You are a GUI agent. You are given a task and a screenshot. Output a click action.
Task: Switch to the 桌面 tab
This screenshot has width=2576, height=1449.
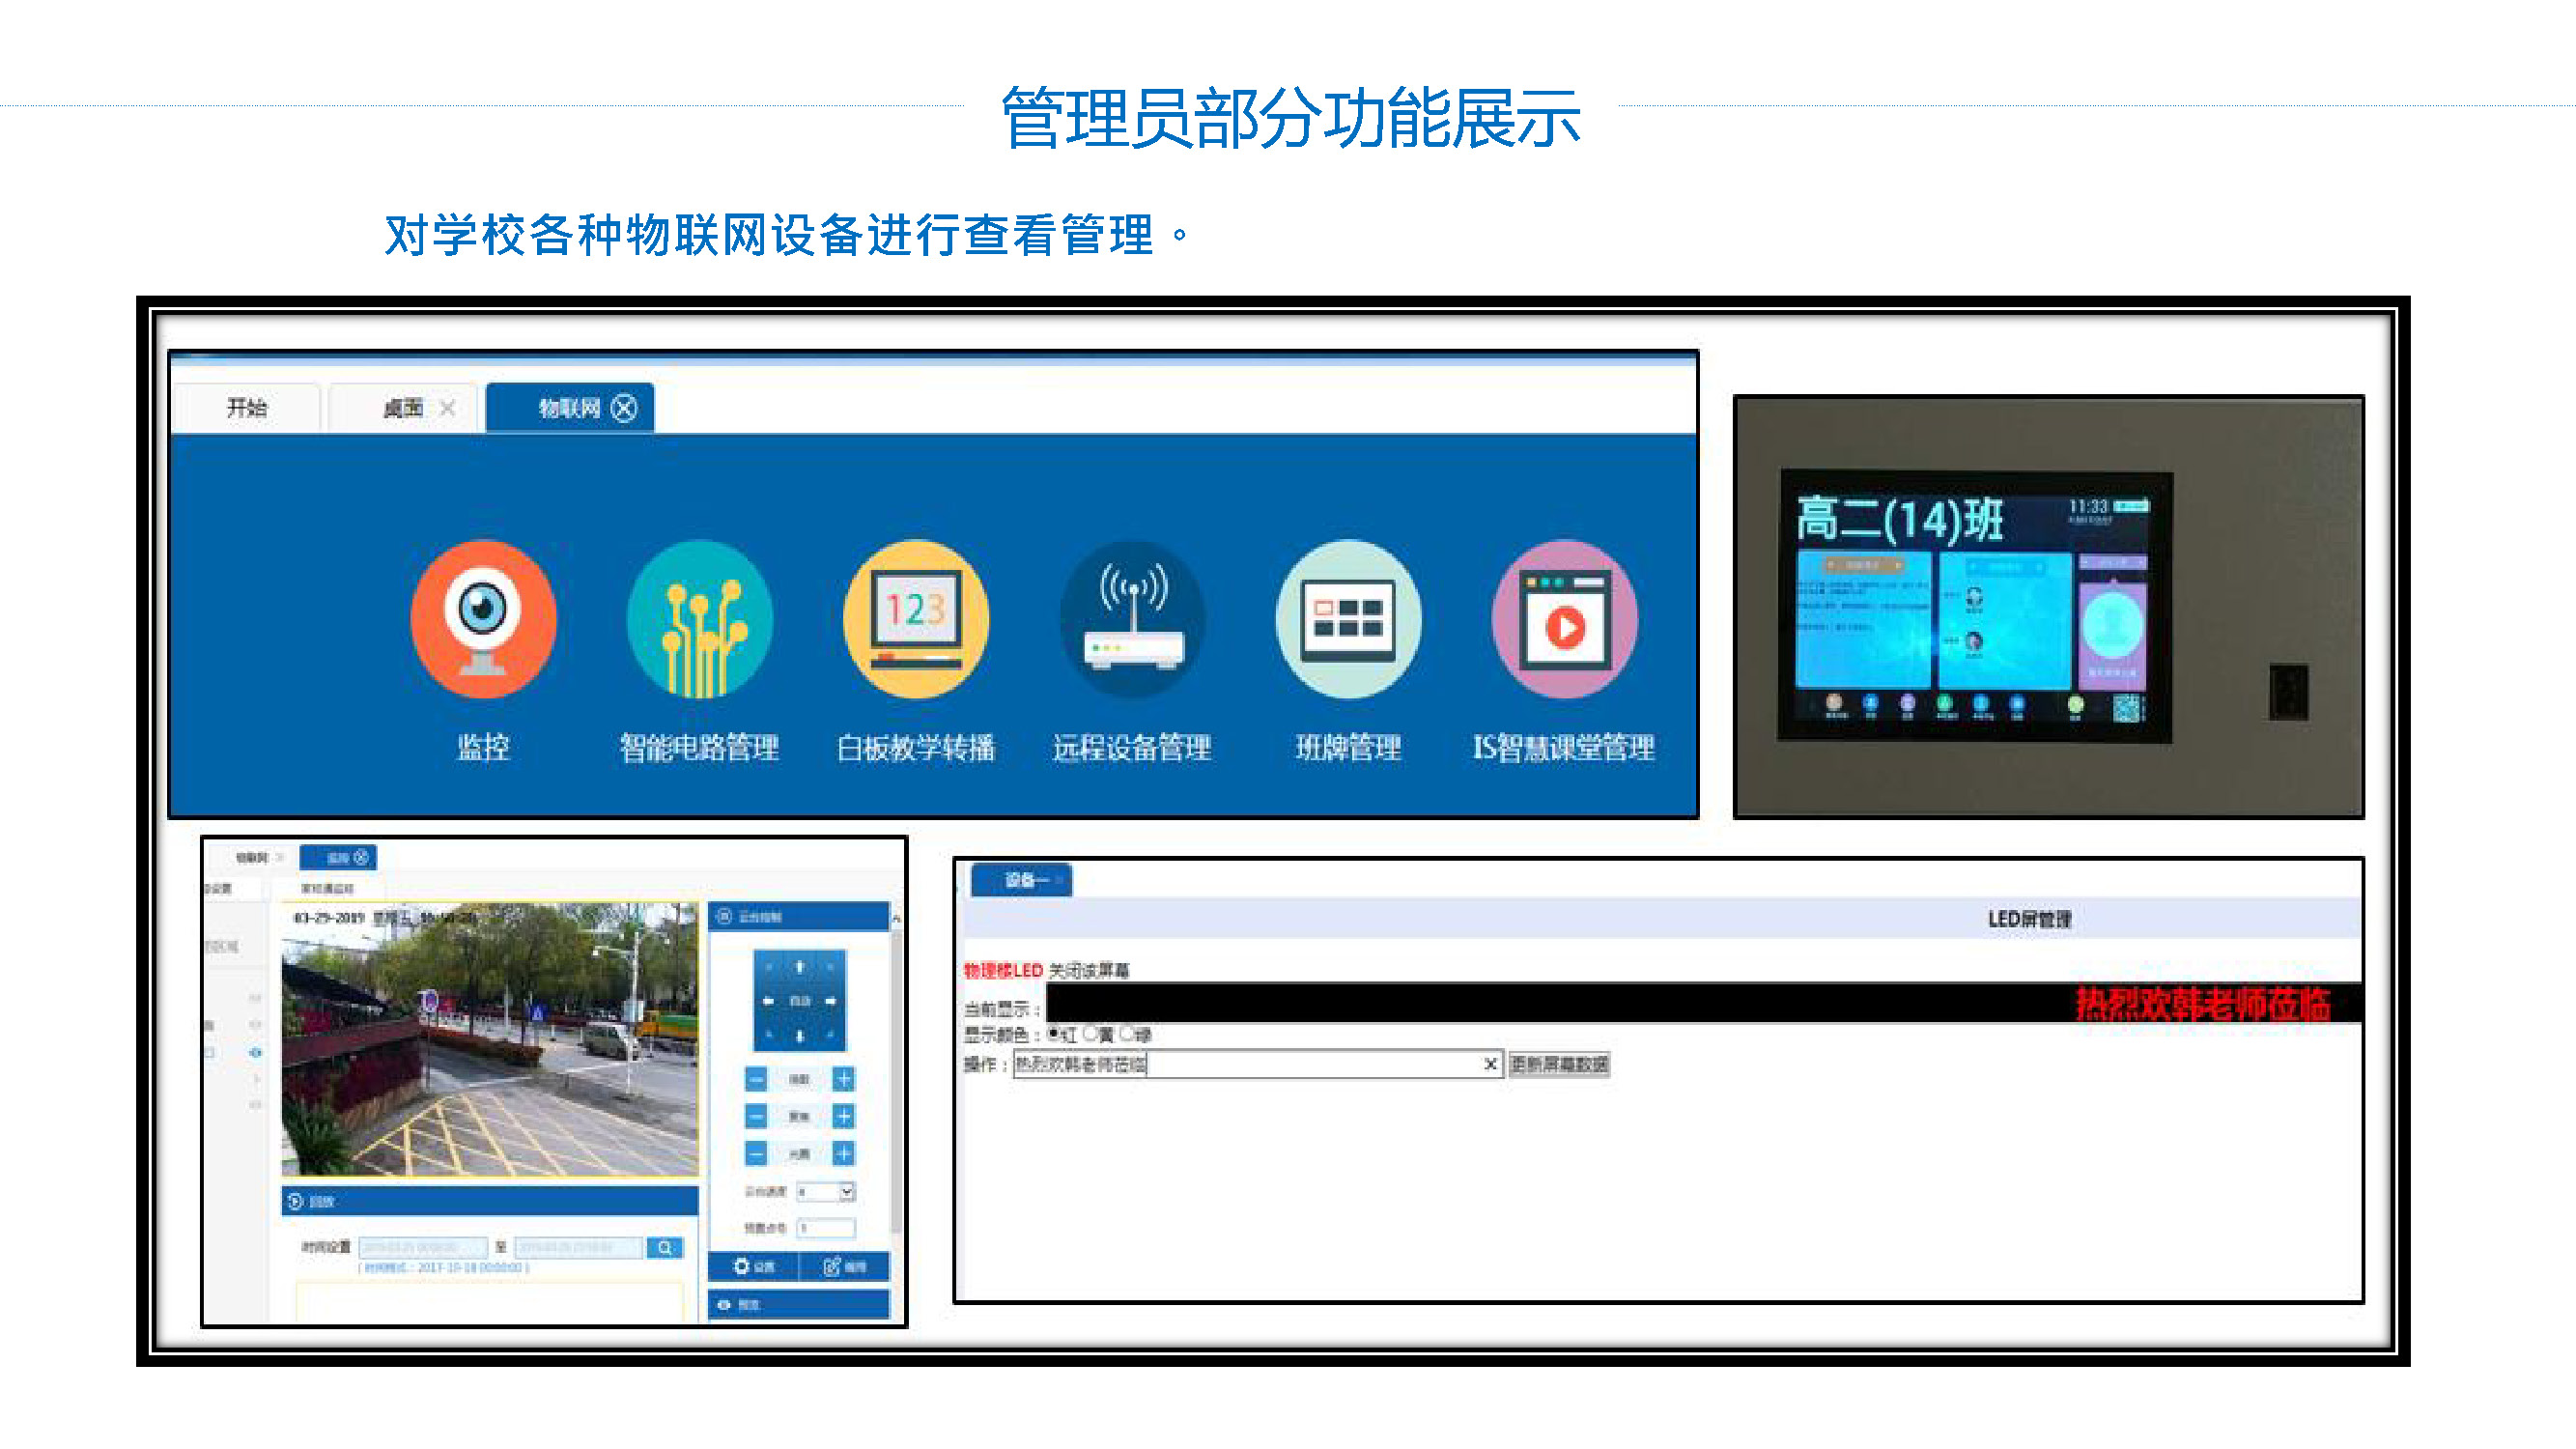click(x=404, y=408)
